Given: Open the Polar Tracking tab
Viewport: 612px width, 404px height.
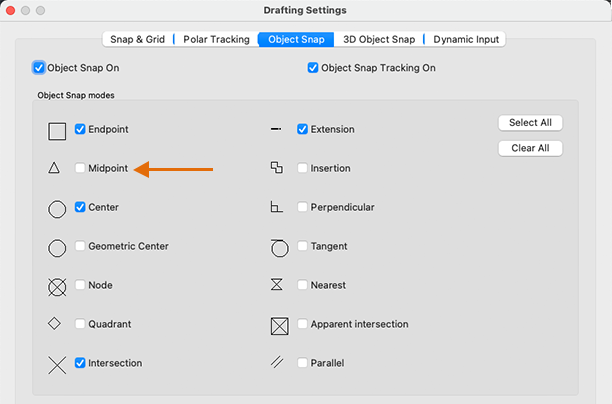Looking at the screenshot, I should [215, 39].
